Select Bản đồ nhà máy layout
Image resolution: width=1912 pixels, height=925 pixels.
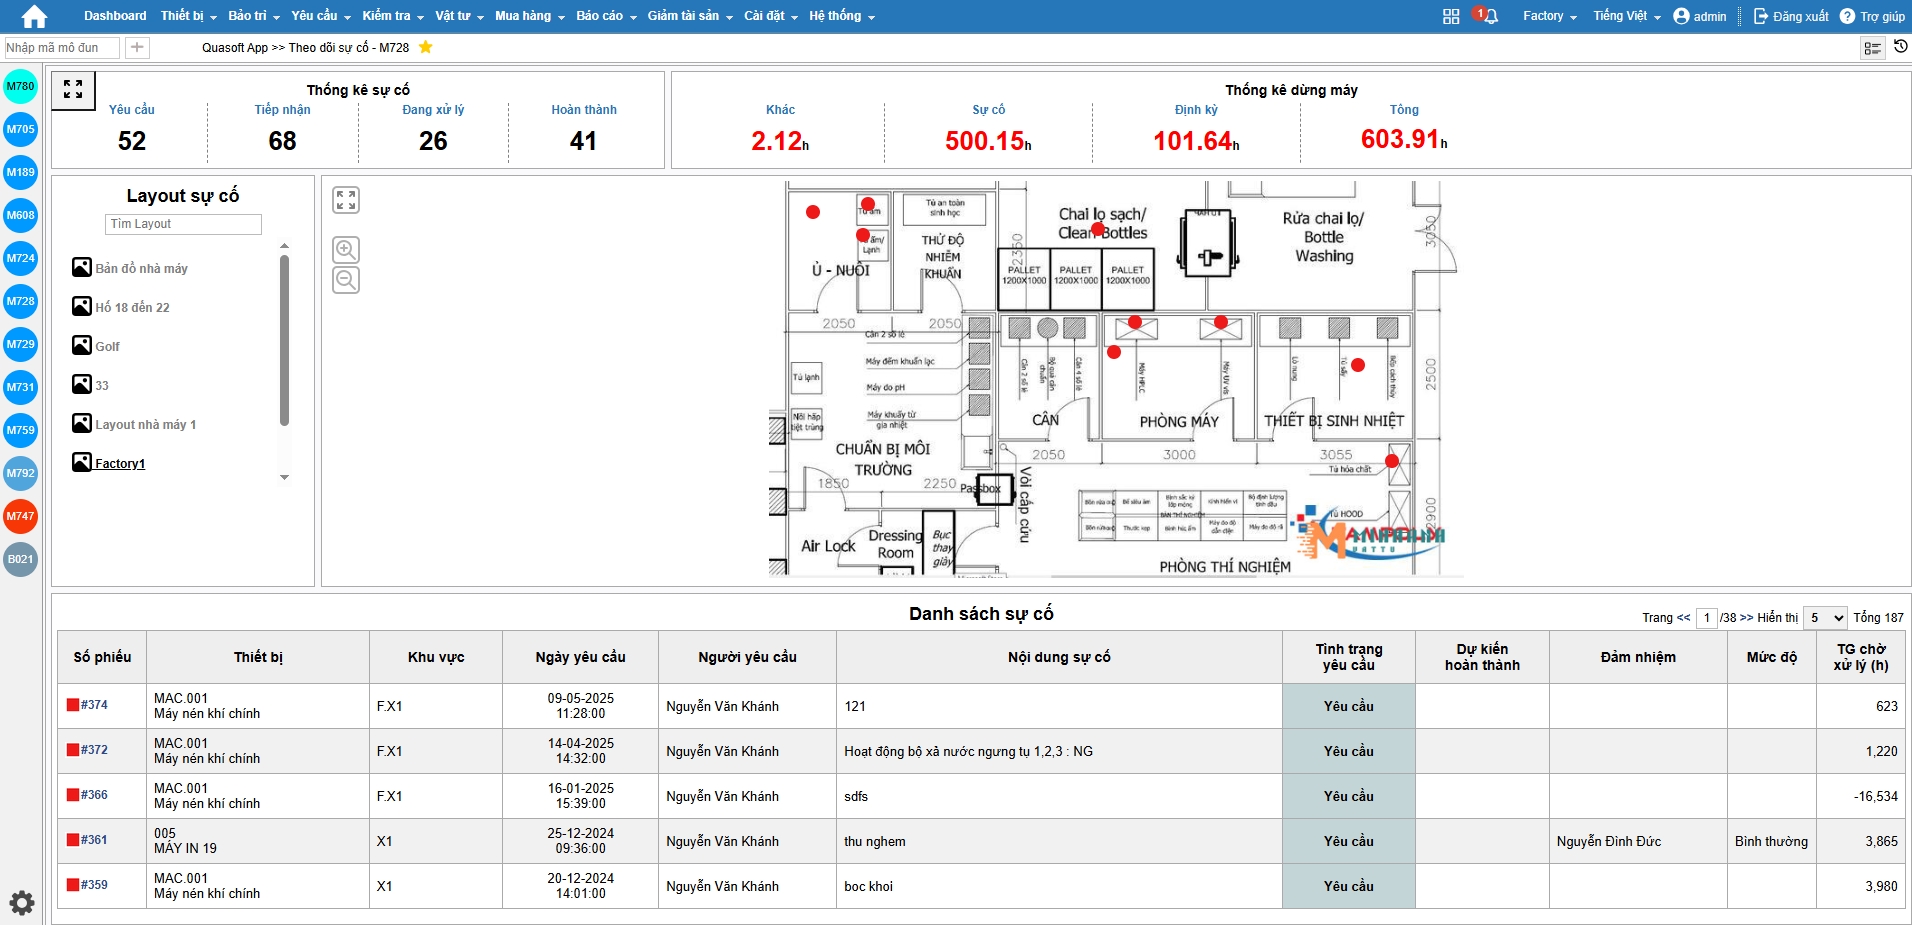click(x=130, y=268)
